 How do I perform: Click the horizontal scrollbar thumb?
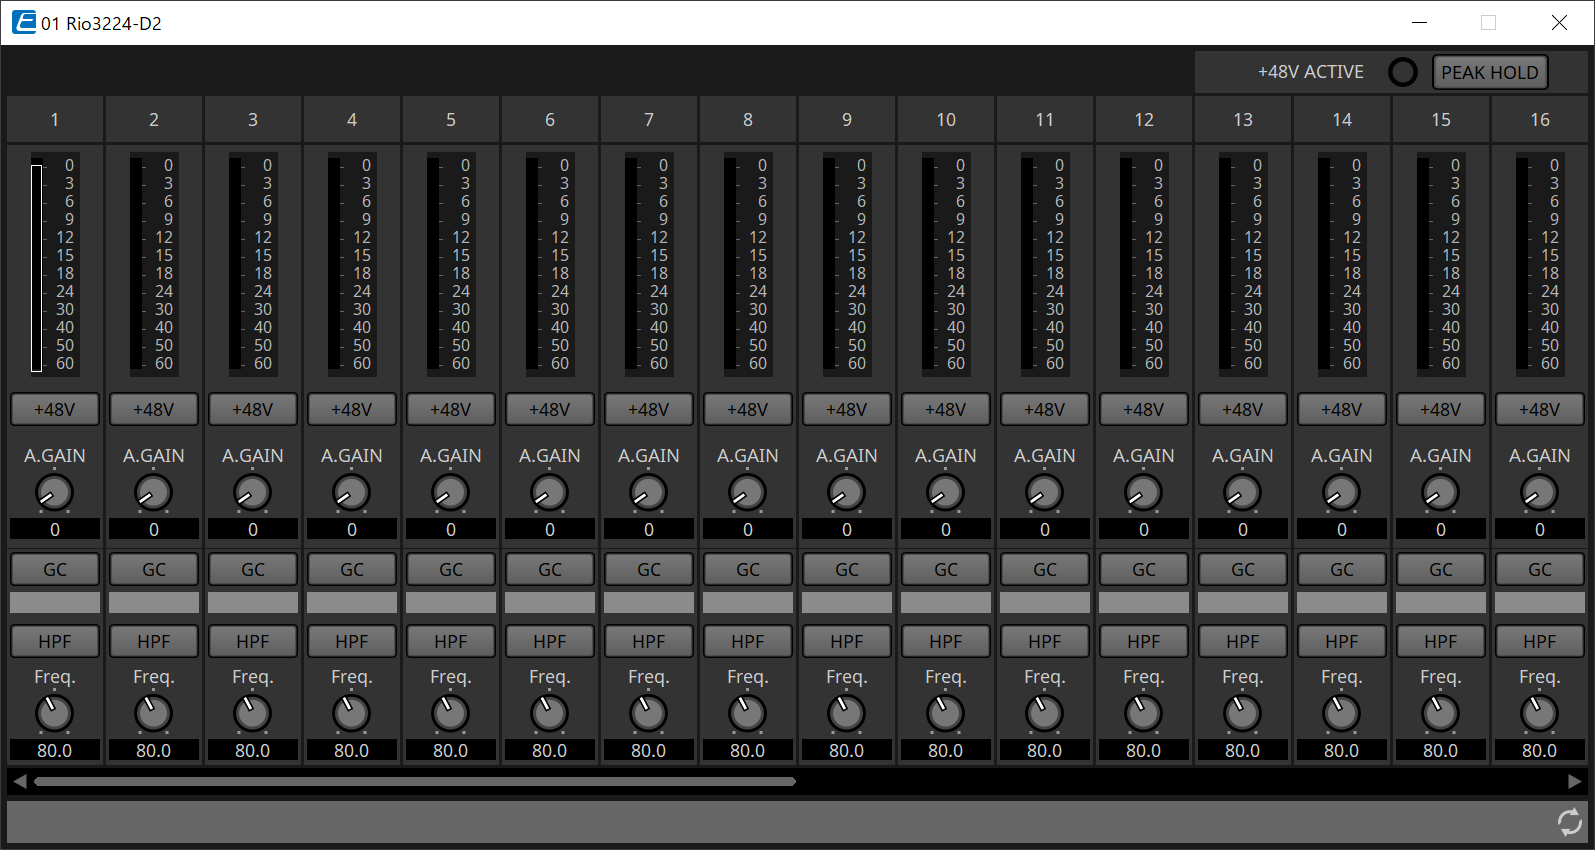tap(415, 781)
